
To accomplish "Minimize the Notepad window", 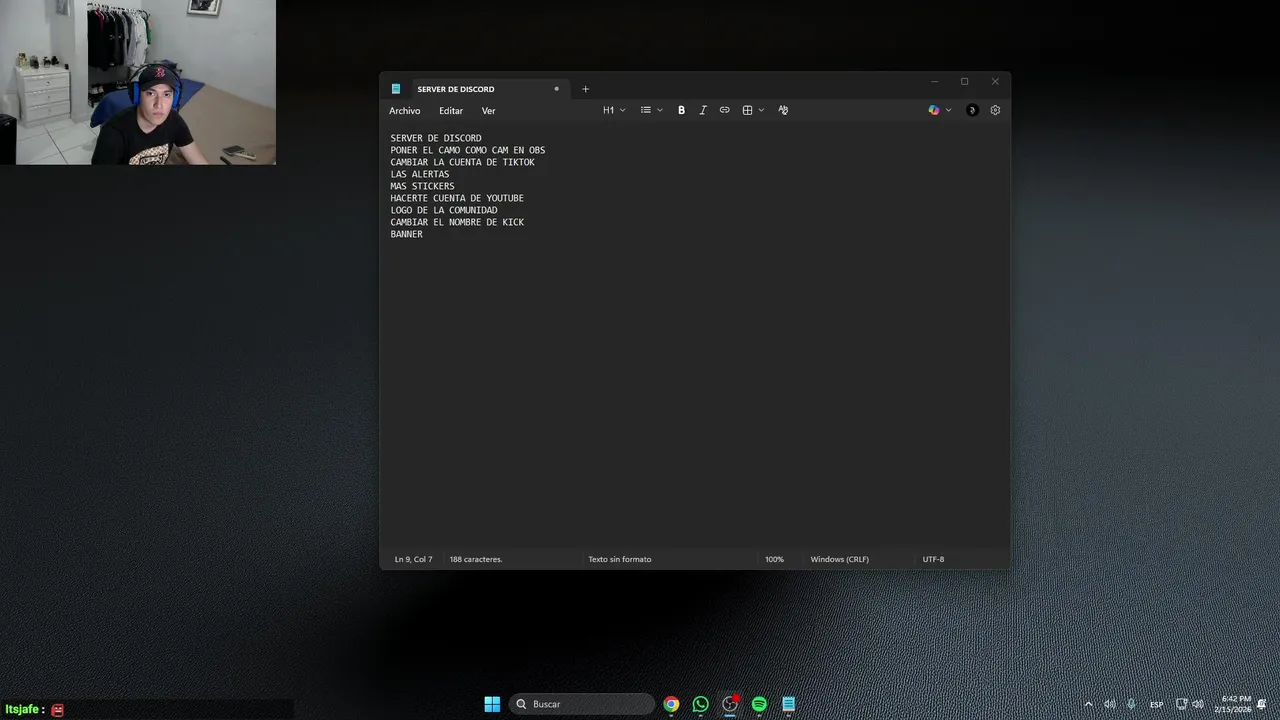I will click(x=934, y=82).
